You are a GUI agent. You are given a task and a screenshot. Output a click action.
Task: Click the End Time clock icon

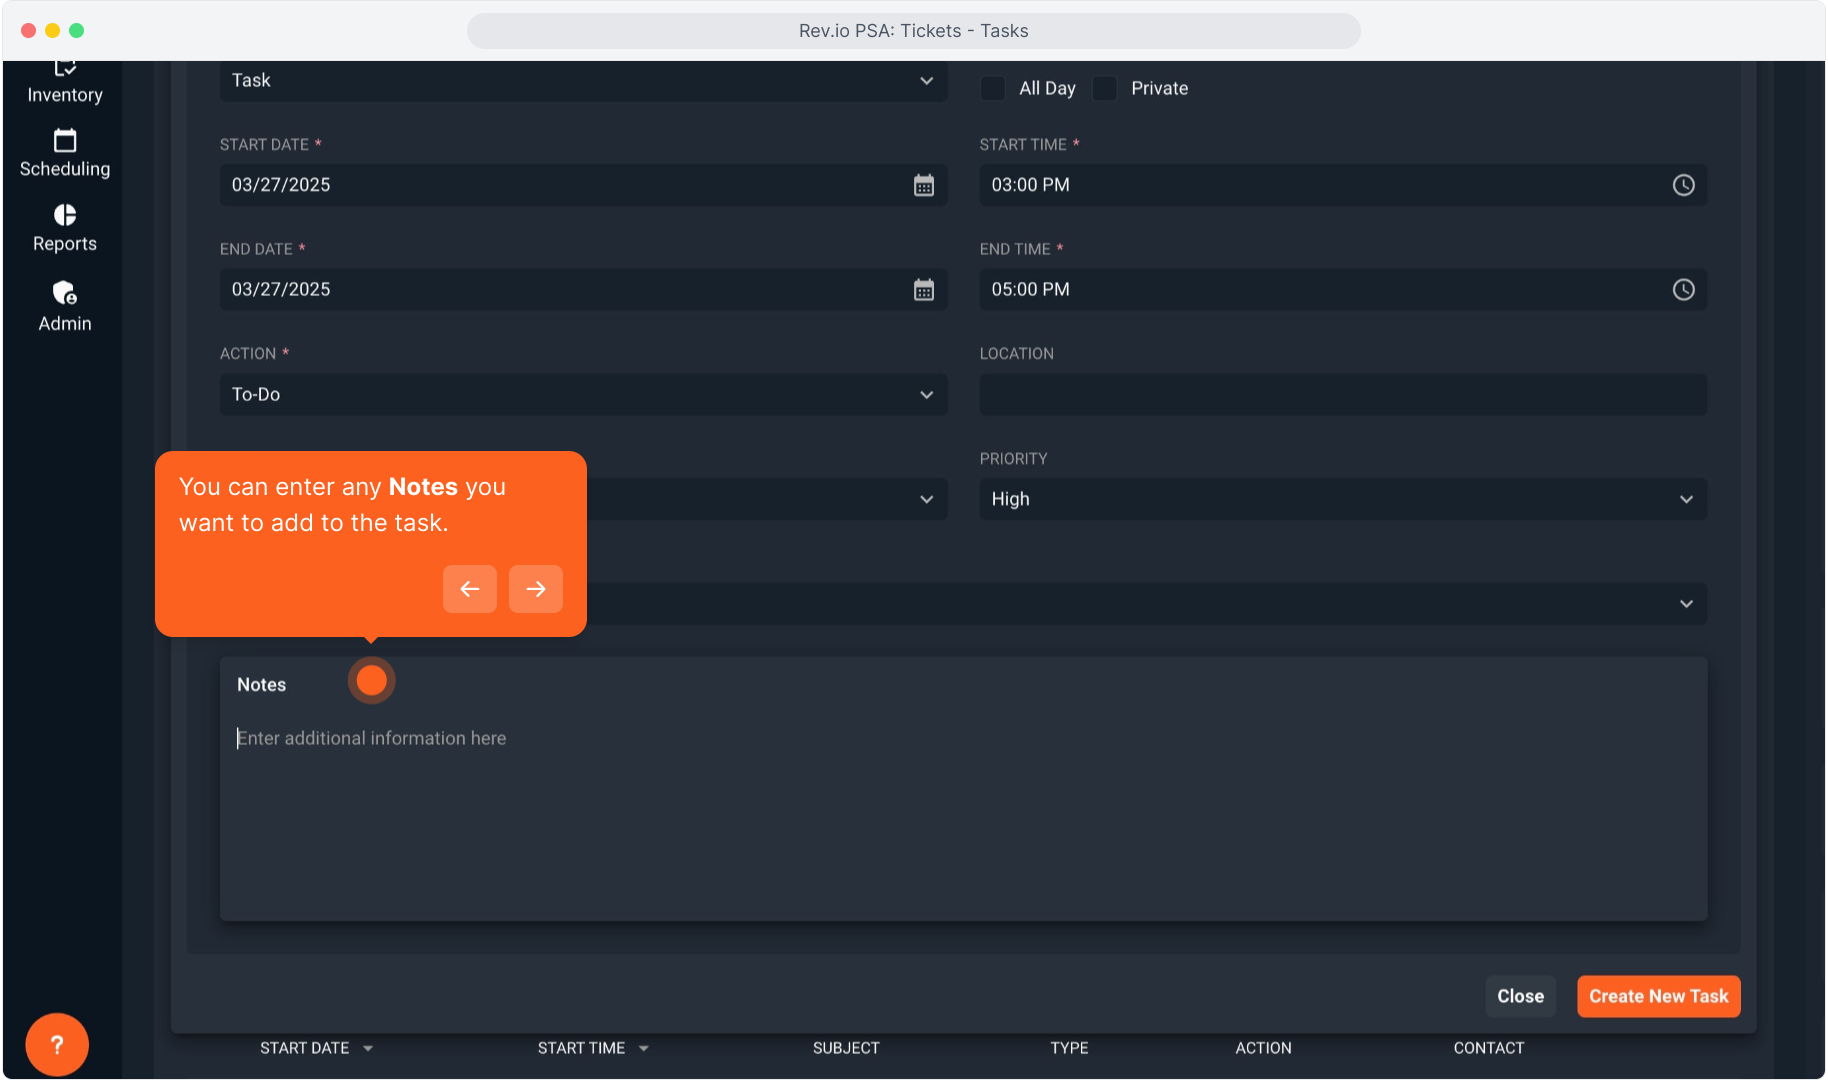(x=1683, y=290)
